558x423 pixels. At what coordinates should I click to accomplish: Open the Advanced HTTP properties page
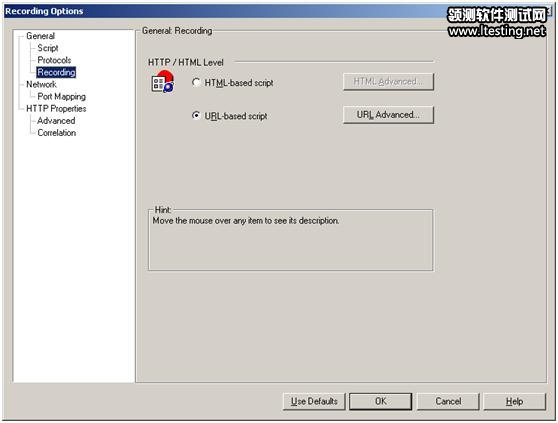56,121
